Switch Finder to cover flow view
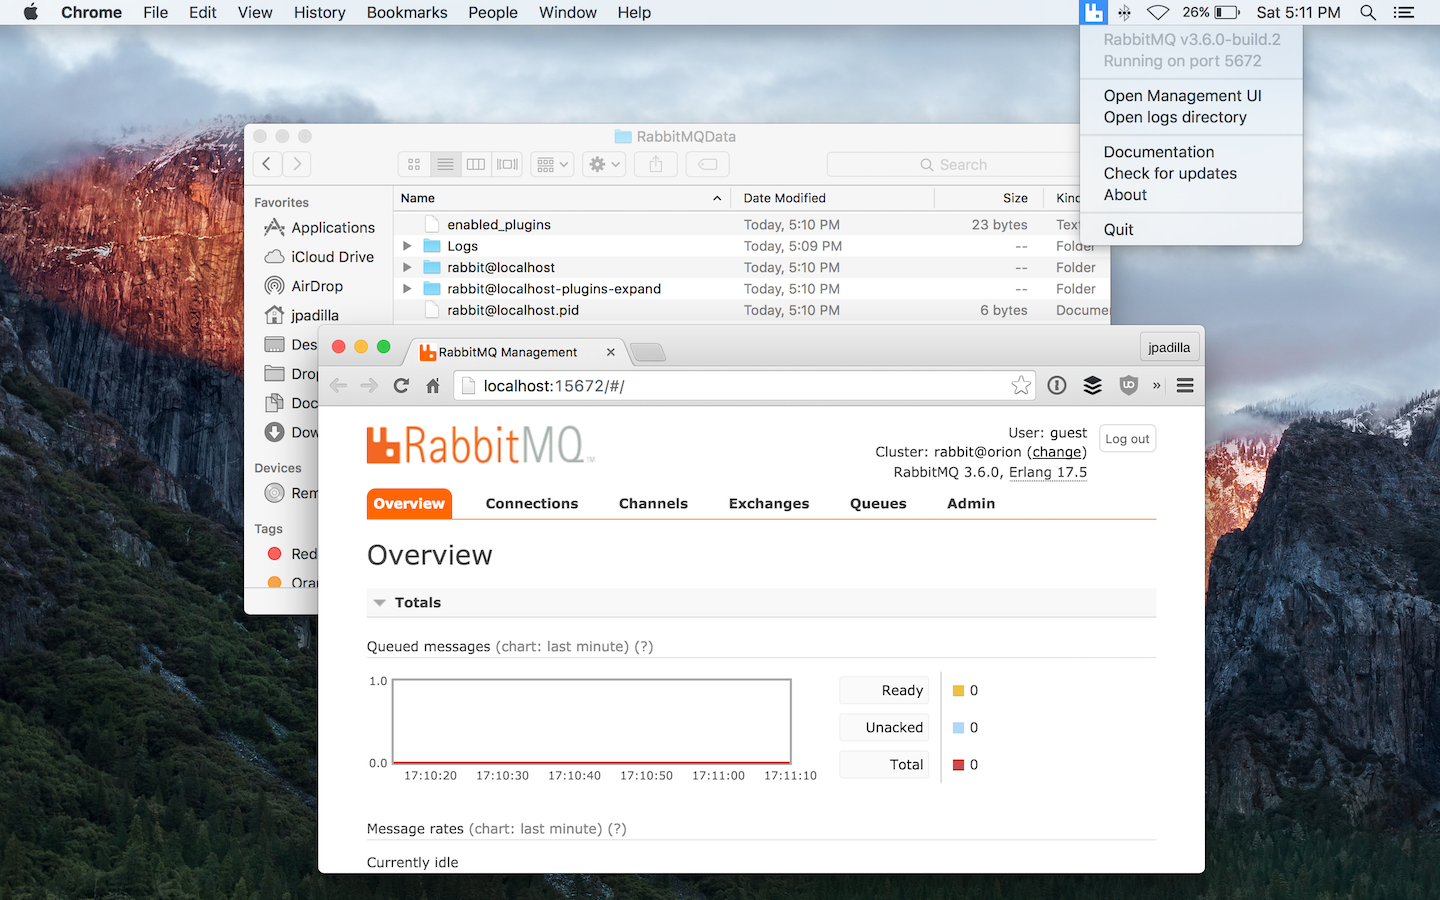Image resolution: width=1440 pixels, height=900 pixels. [508, 164]
